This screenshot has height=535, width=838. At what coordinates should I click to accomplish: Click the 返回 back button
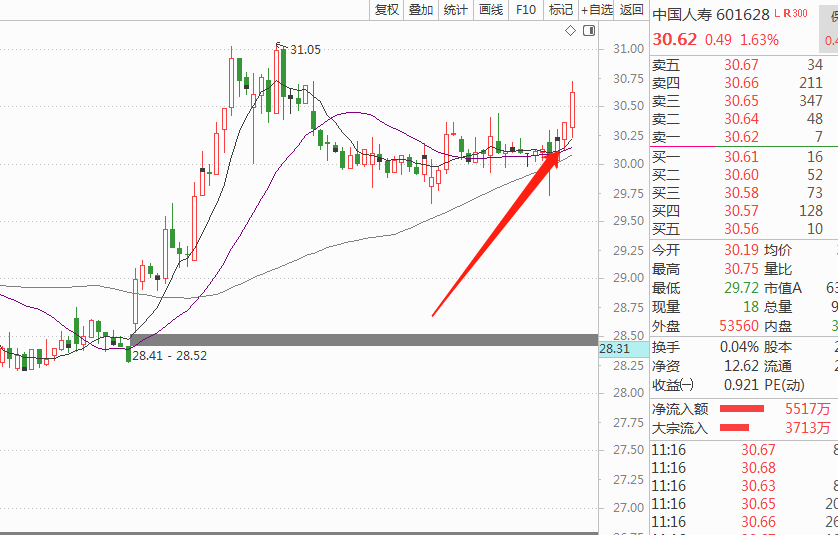[x=631, y=10]
